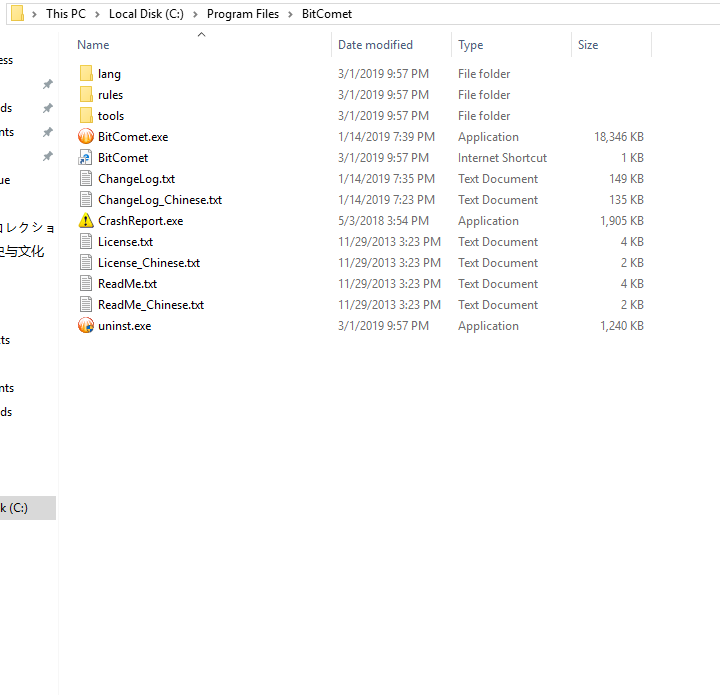The height and width of the screenshot is (695, 720).
Task: Select License_Chinese.txt file name
Action: click(149, 263)
